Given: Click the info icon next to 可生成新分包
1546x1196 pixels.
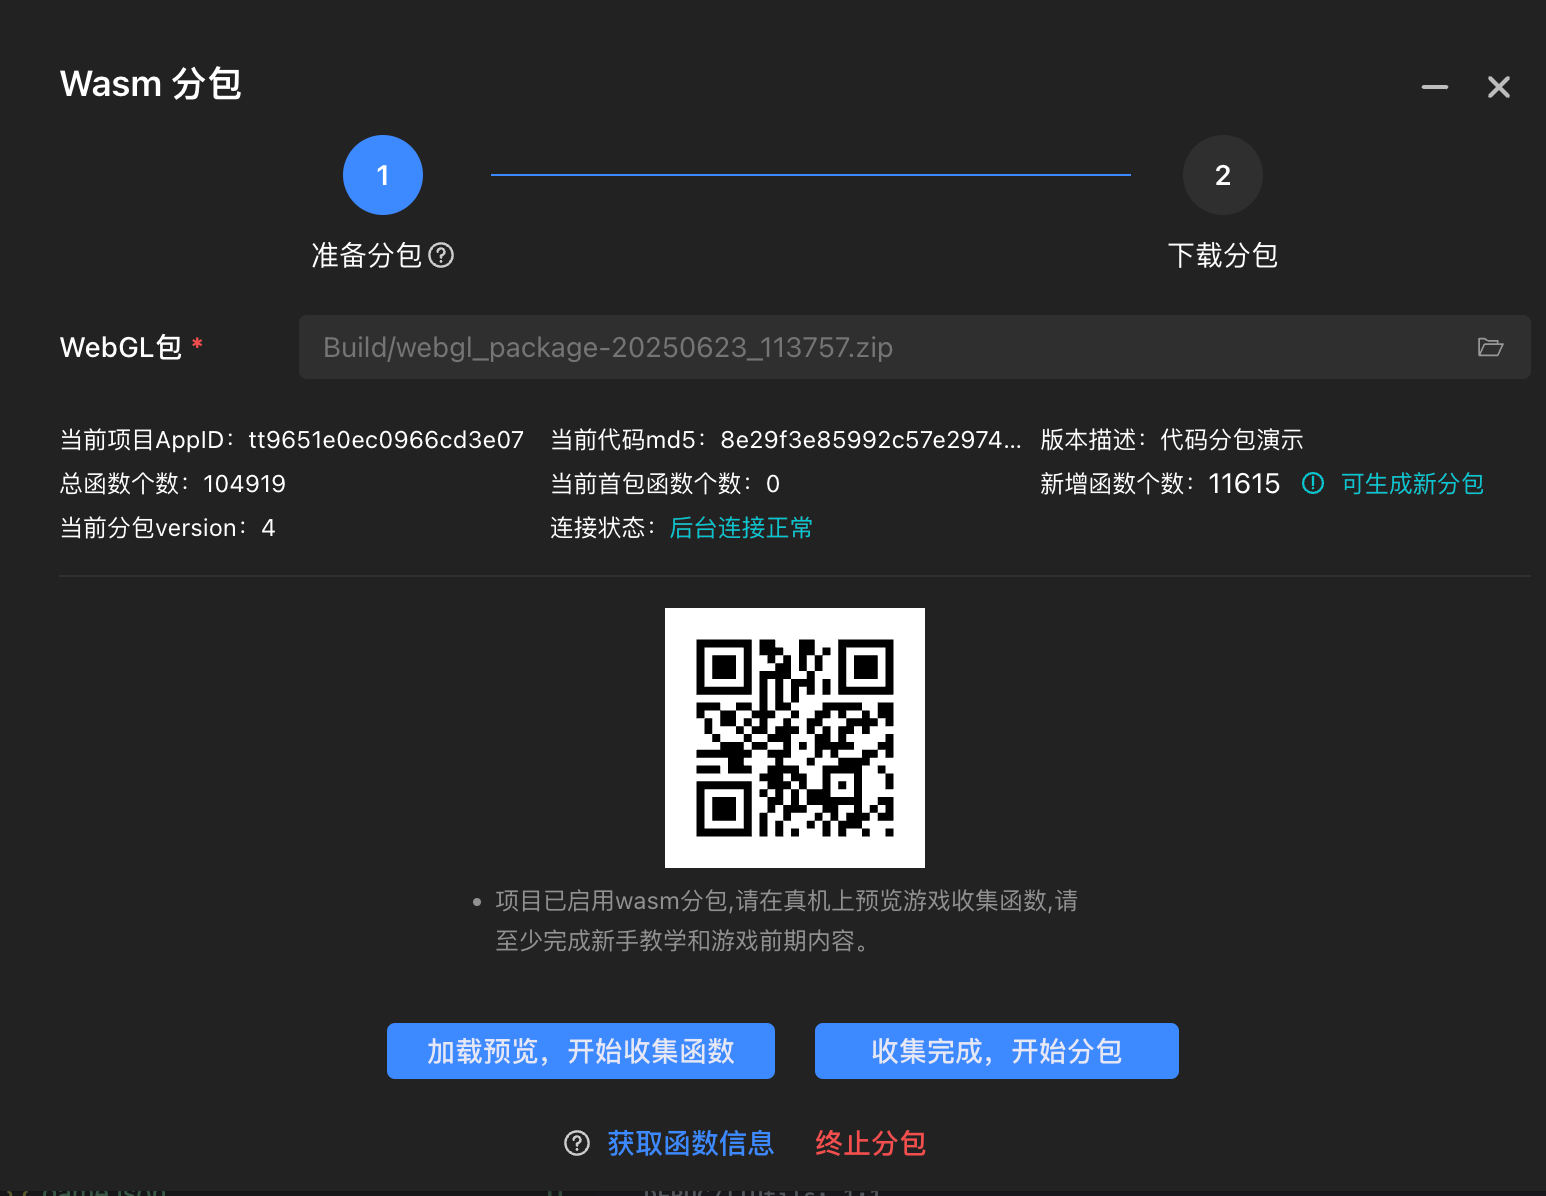Looking at the screenshot, I should point(1313,484).
